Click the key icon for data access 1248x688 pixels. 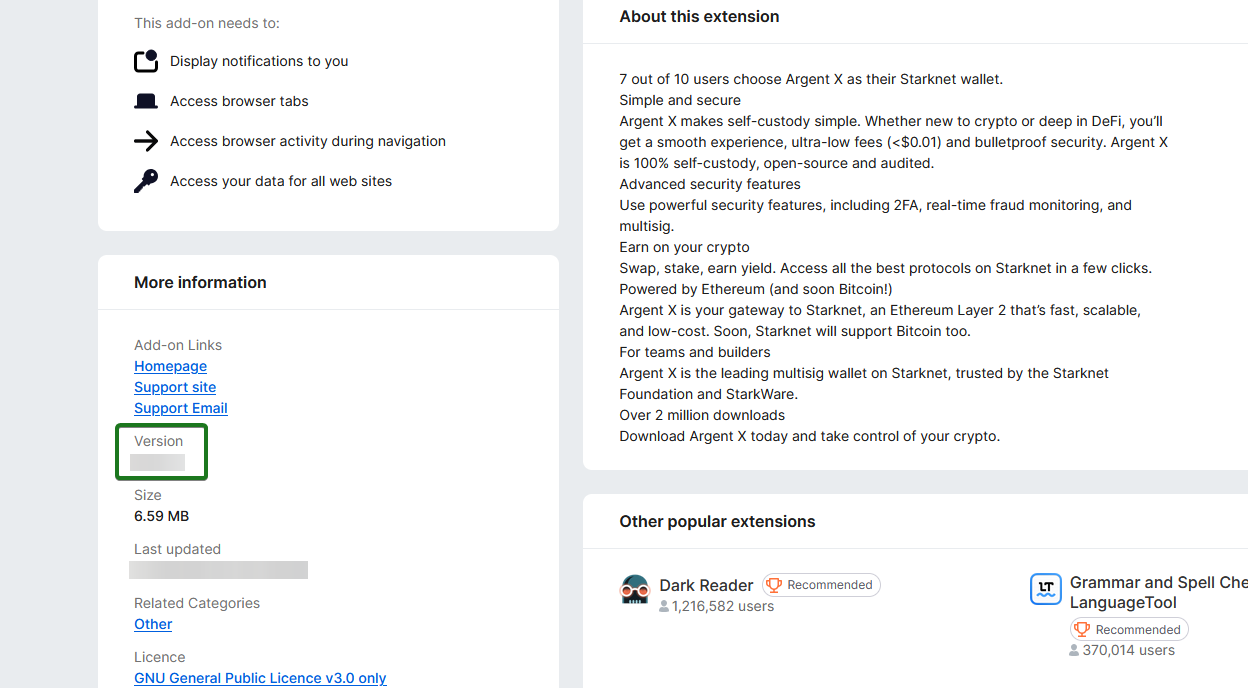tap(146, 181)
